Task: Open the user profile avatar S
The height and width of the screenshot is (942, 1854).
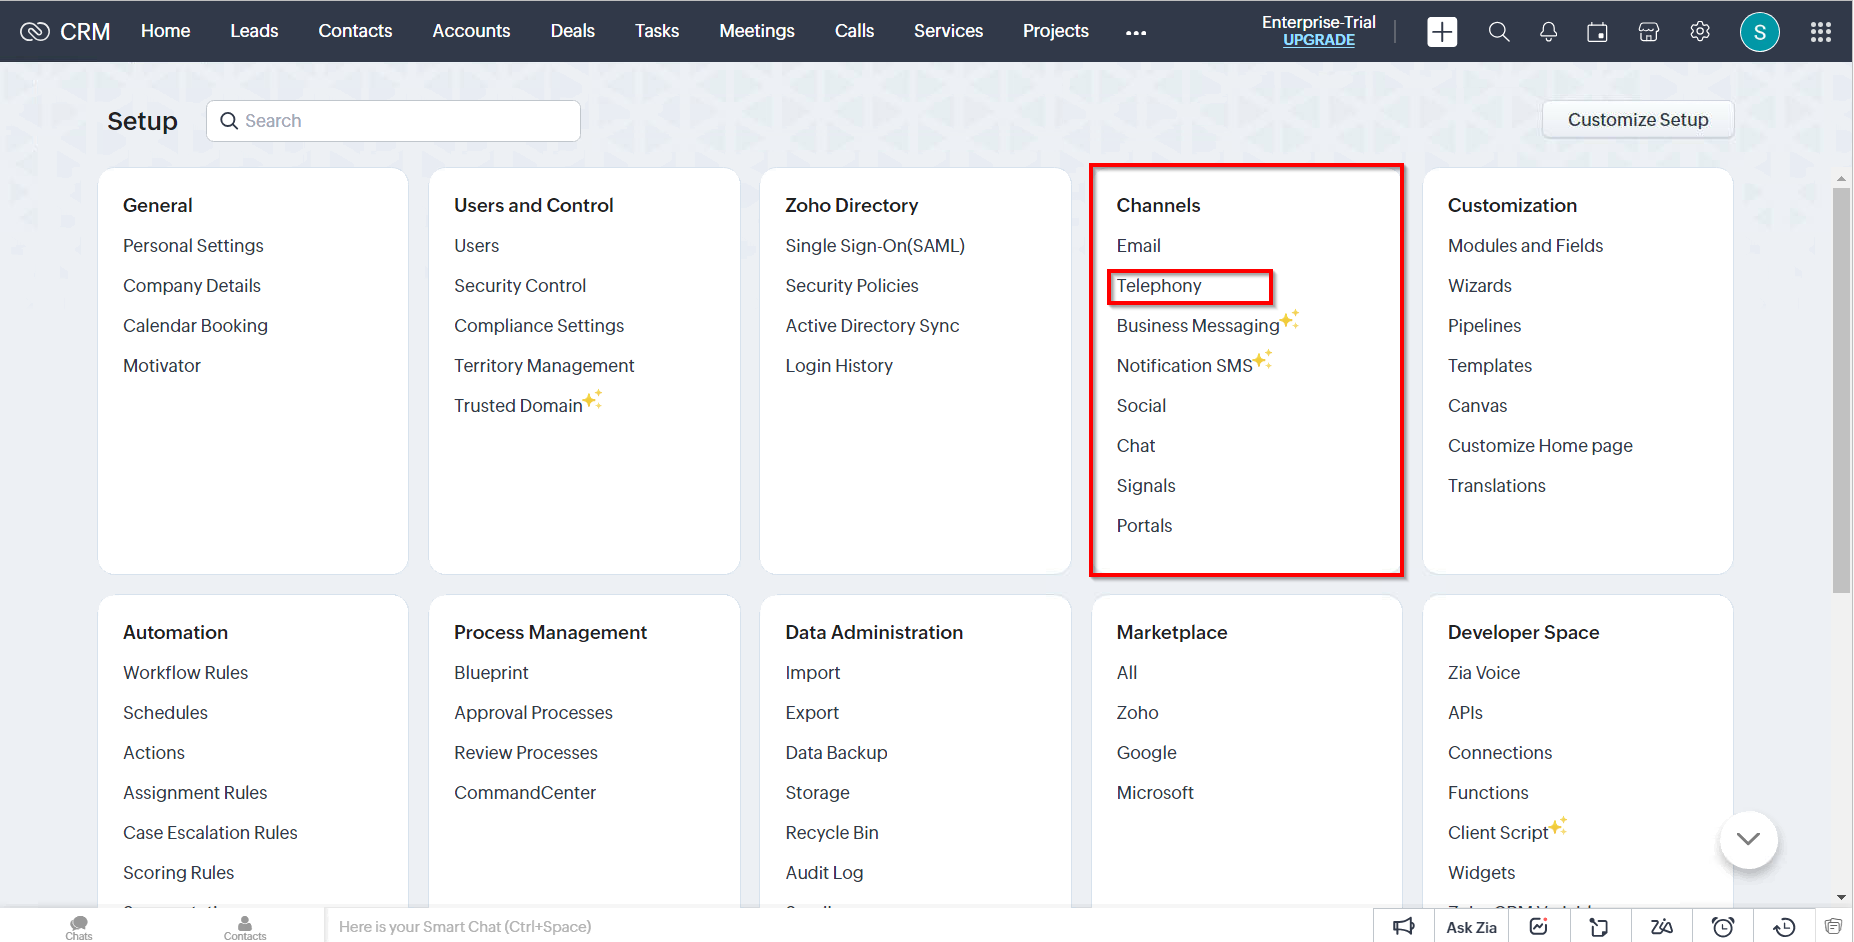Action: click(x=1760, y=32)
